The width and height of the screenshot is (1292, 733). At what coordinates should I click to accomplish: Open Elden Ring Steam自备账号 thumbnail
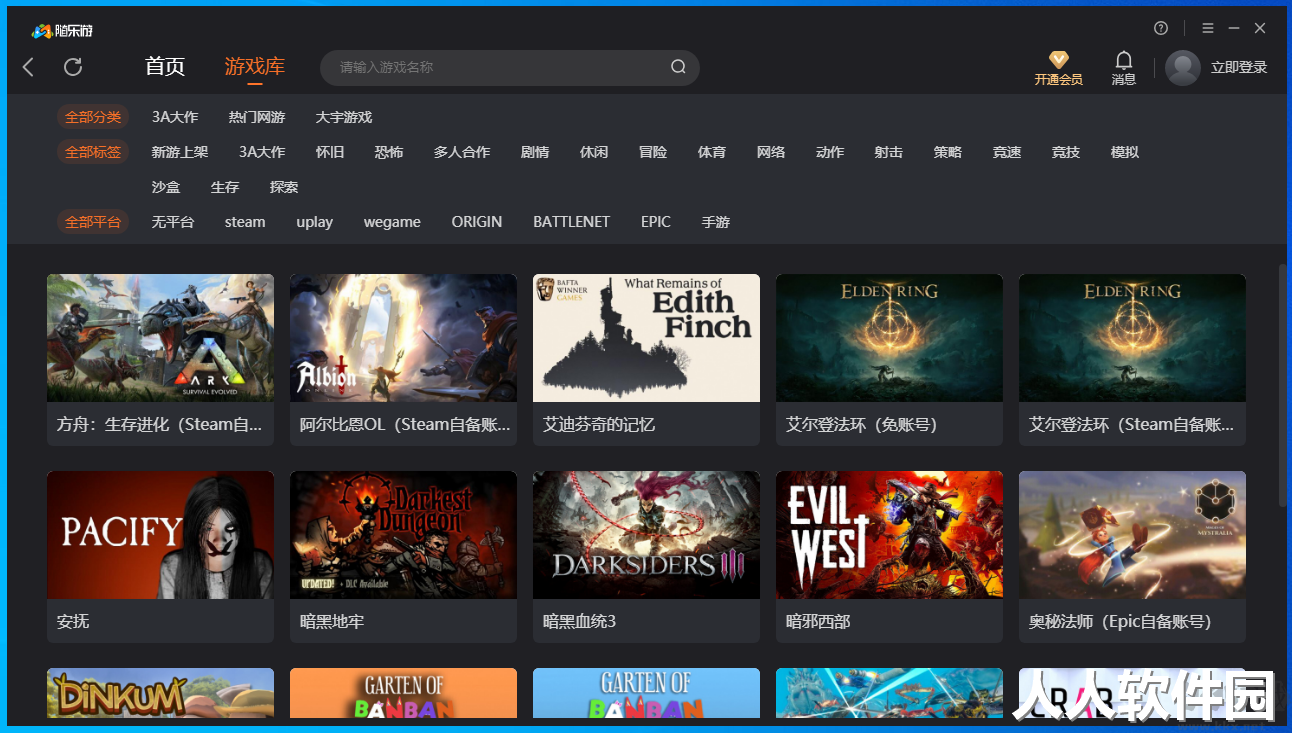(1132, 338)
